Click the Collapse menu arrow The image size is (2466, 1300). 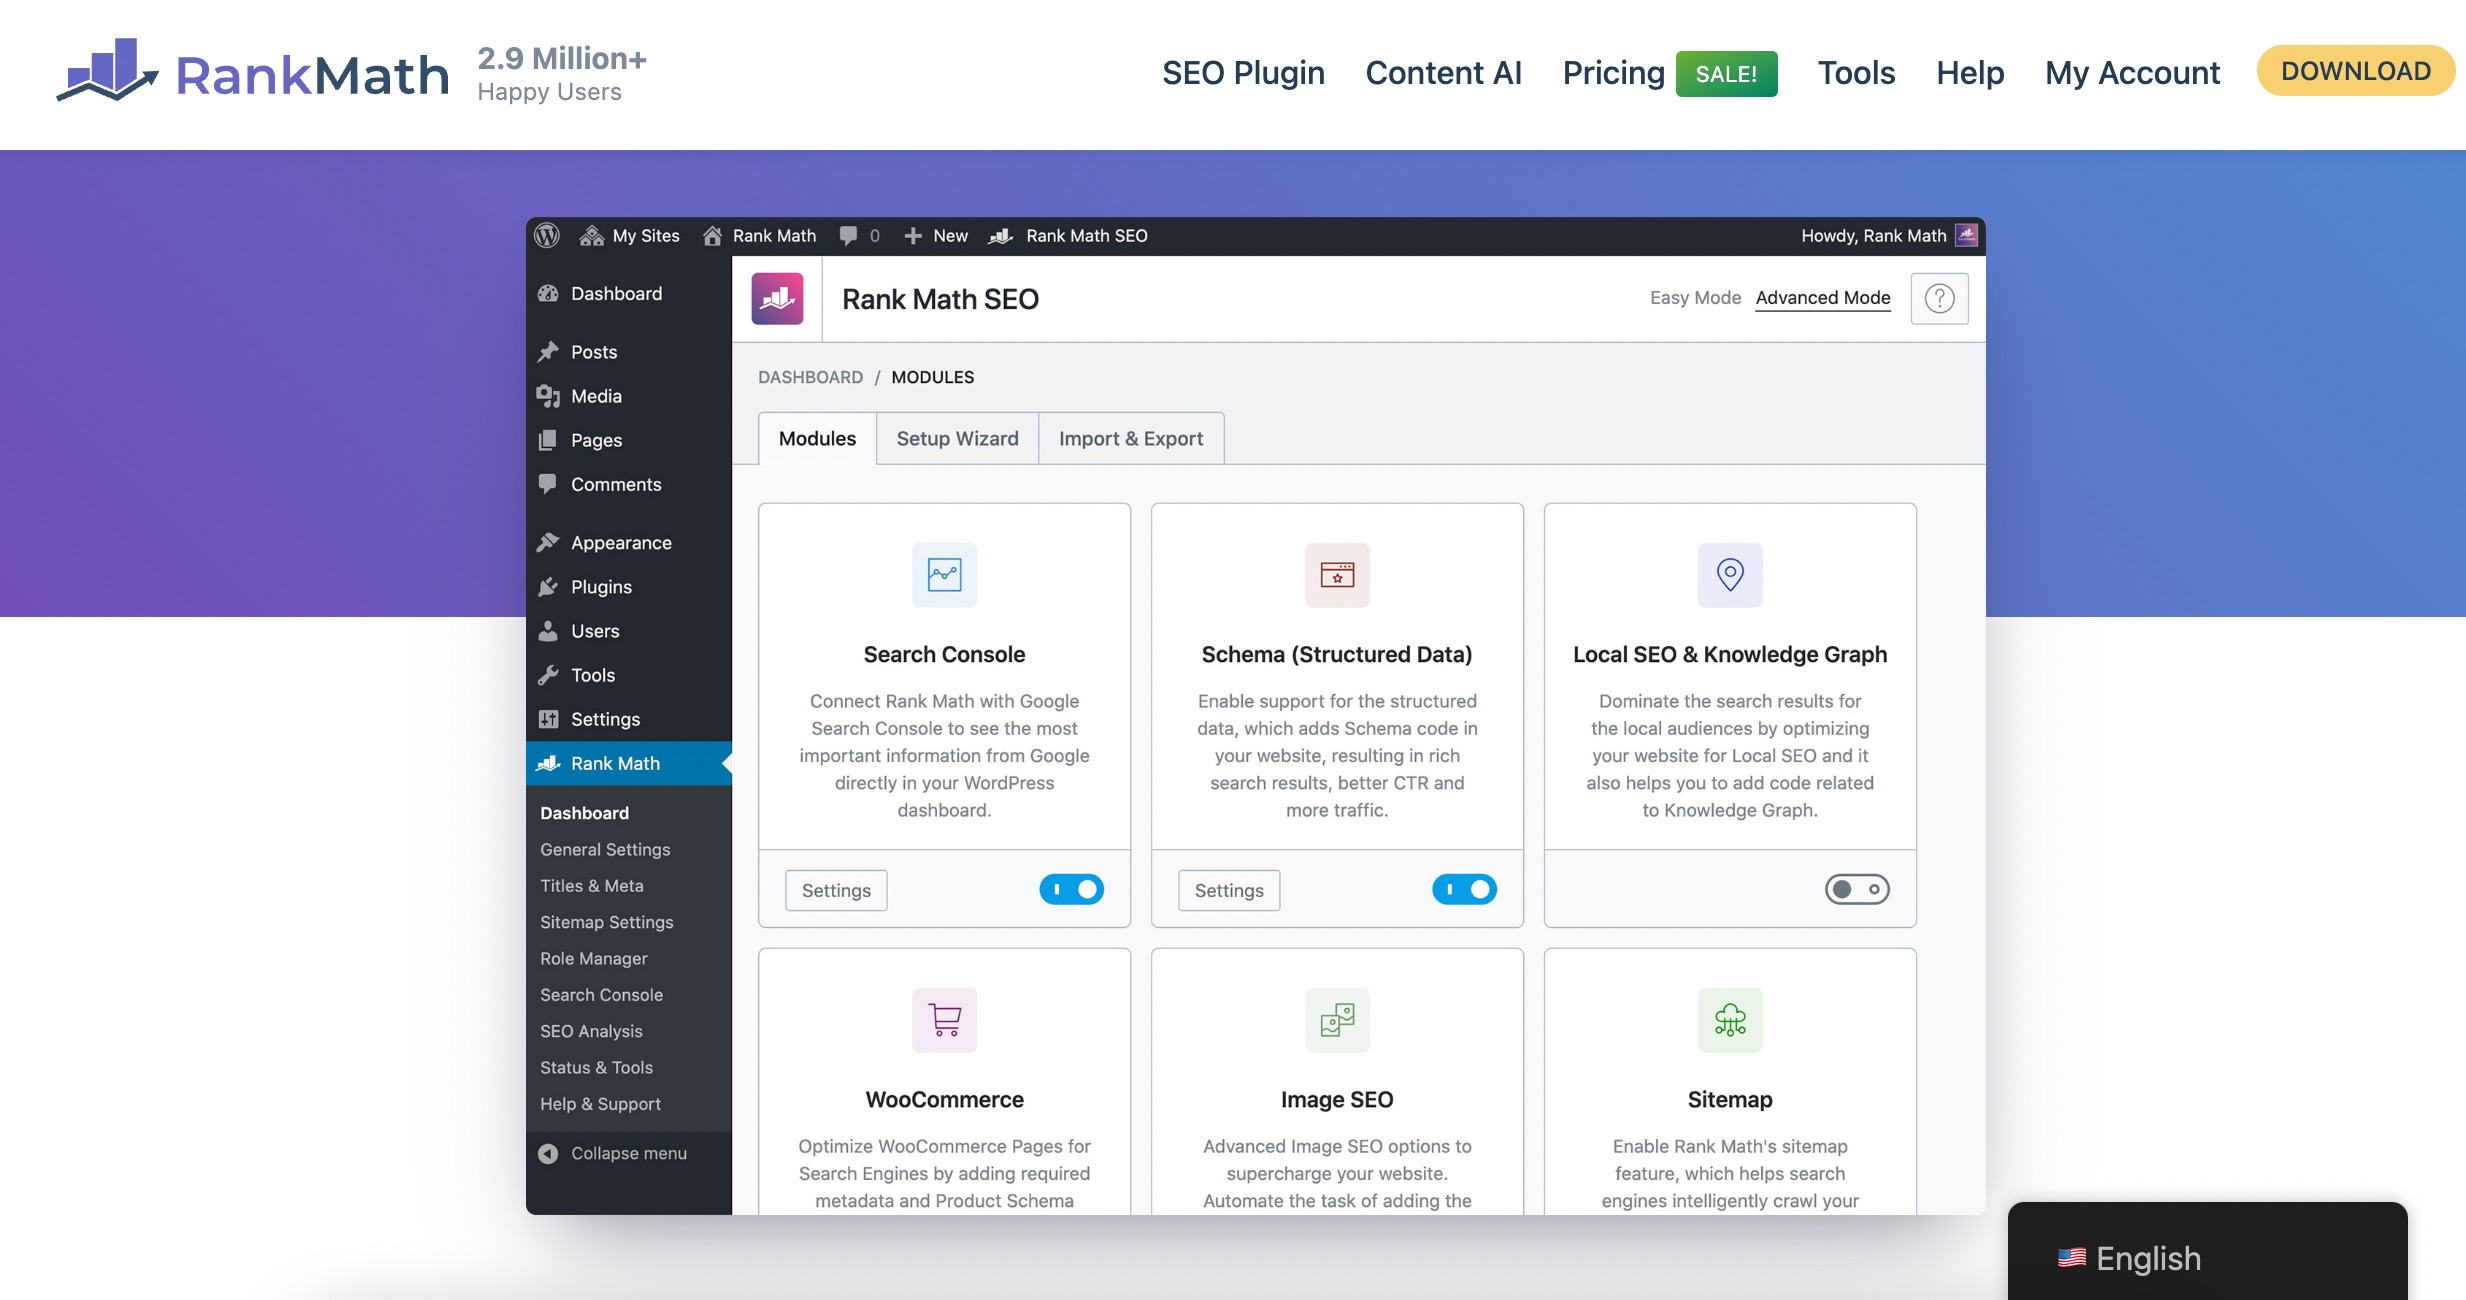coord(548,1153)
